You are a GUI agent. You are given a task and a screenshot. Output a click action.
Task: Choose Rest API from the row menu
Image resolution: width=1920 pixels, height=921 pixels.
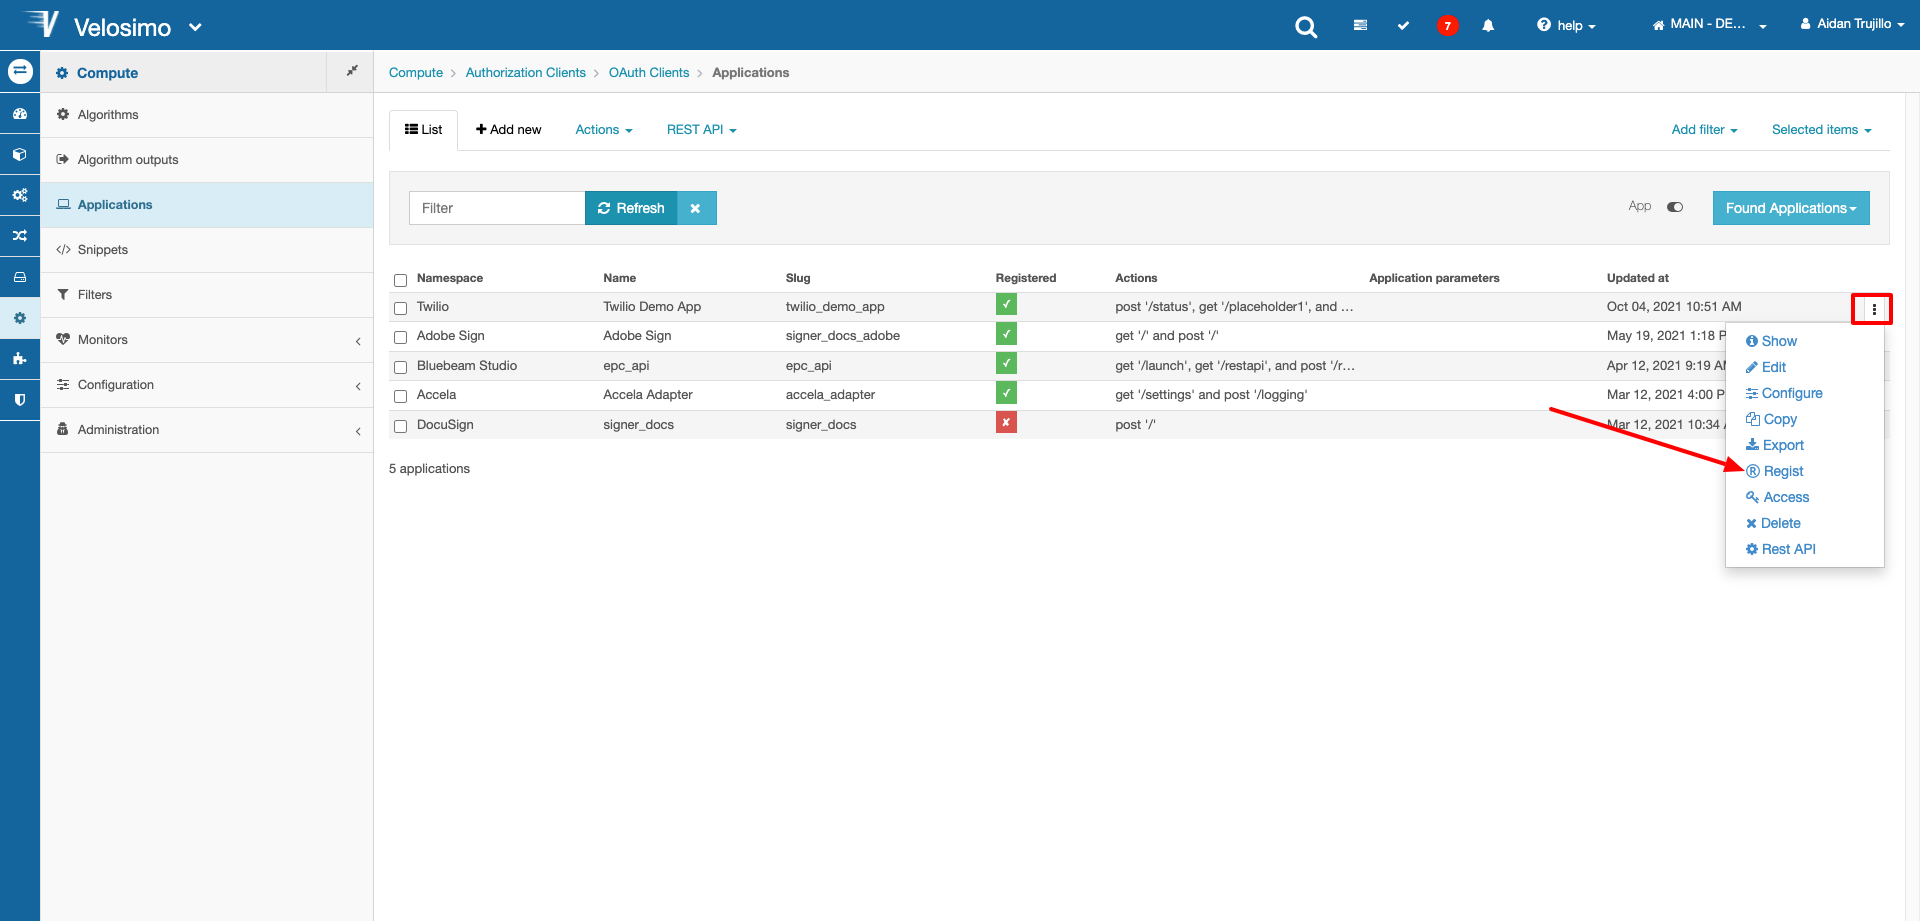point(1781,549)
